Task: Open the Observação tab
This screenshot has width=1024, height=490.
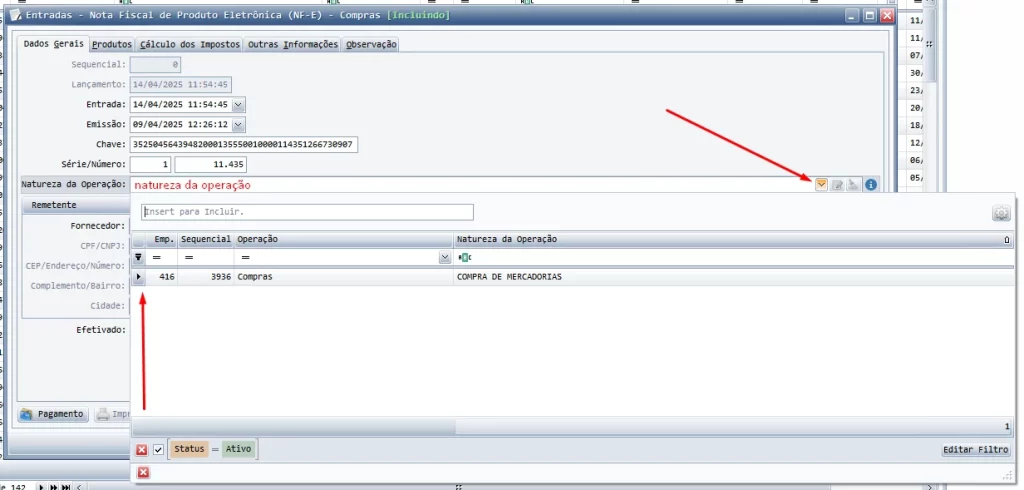Action: point(371,44)
